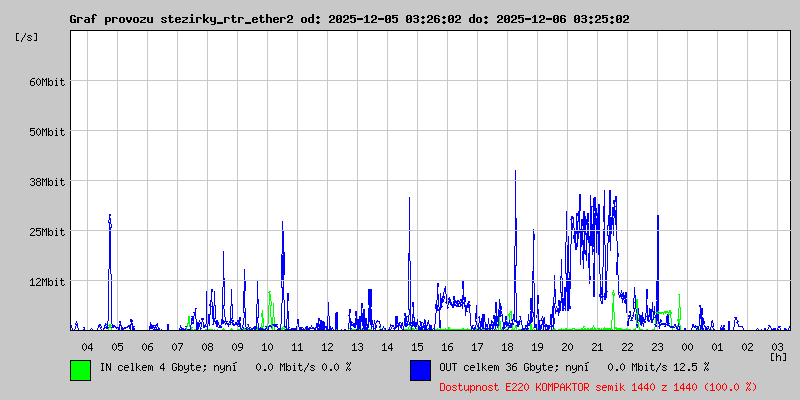Screen dimensions: 800x400
Task: Click the blue OUT legend color swatch
Action: click(x=420, y=370)
